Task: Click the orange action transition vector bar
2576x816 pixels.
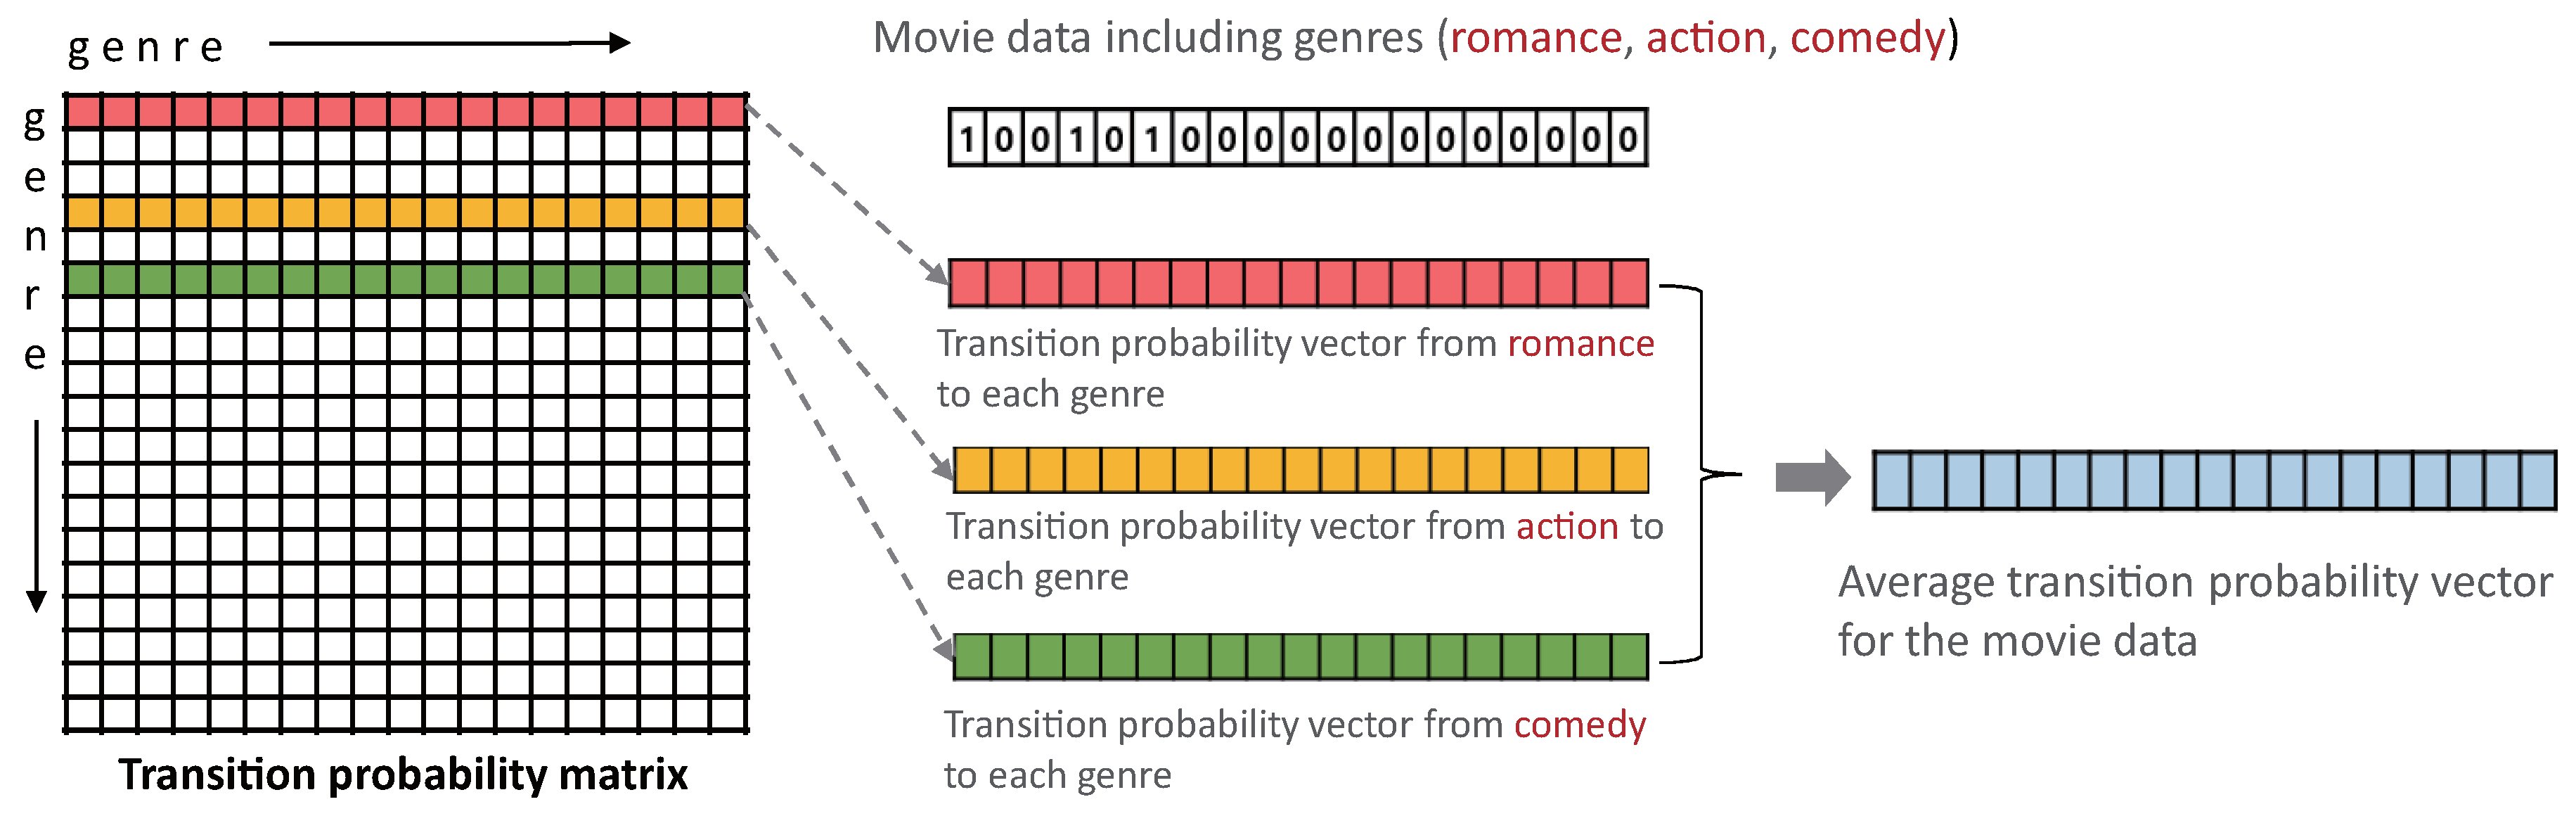Action: 1300,470
